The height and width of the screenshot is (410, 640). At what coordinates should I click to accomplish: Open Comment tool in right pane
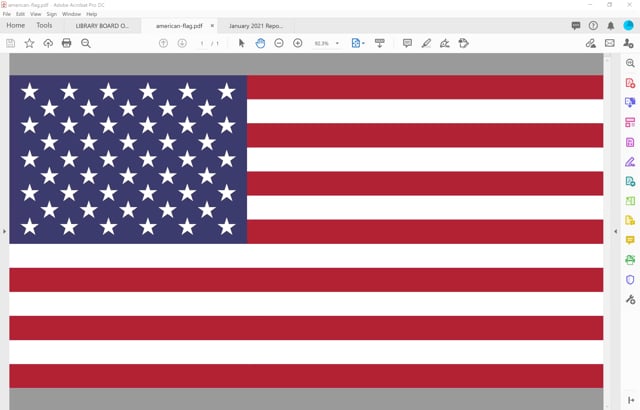coord(630,240)
